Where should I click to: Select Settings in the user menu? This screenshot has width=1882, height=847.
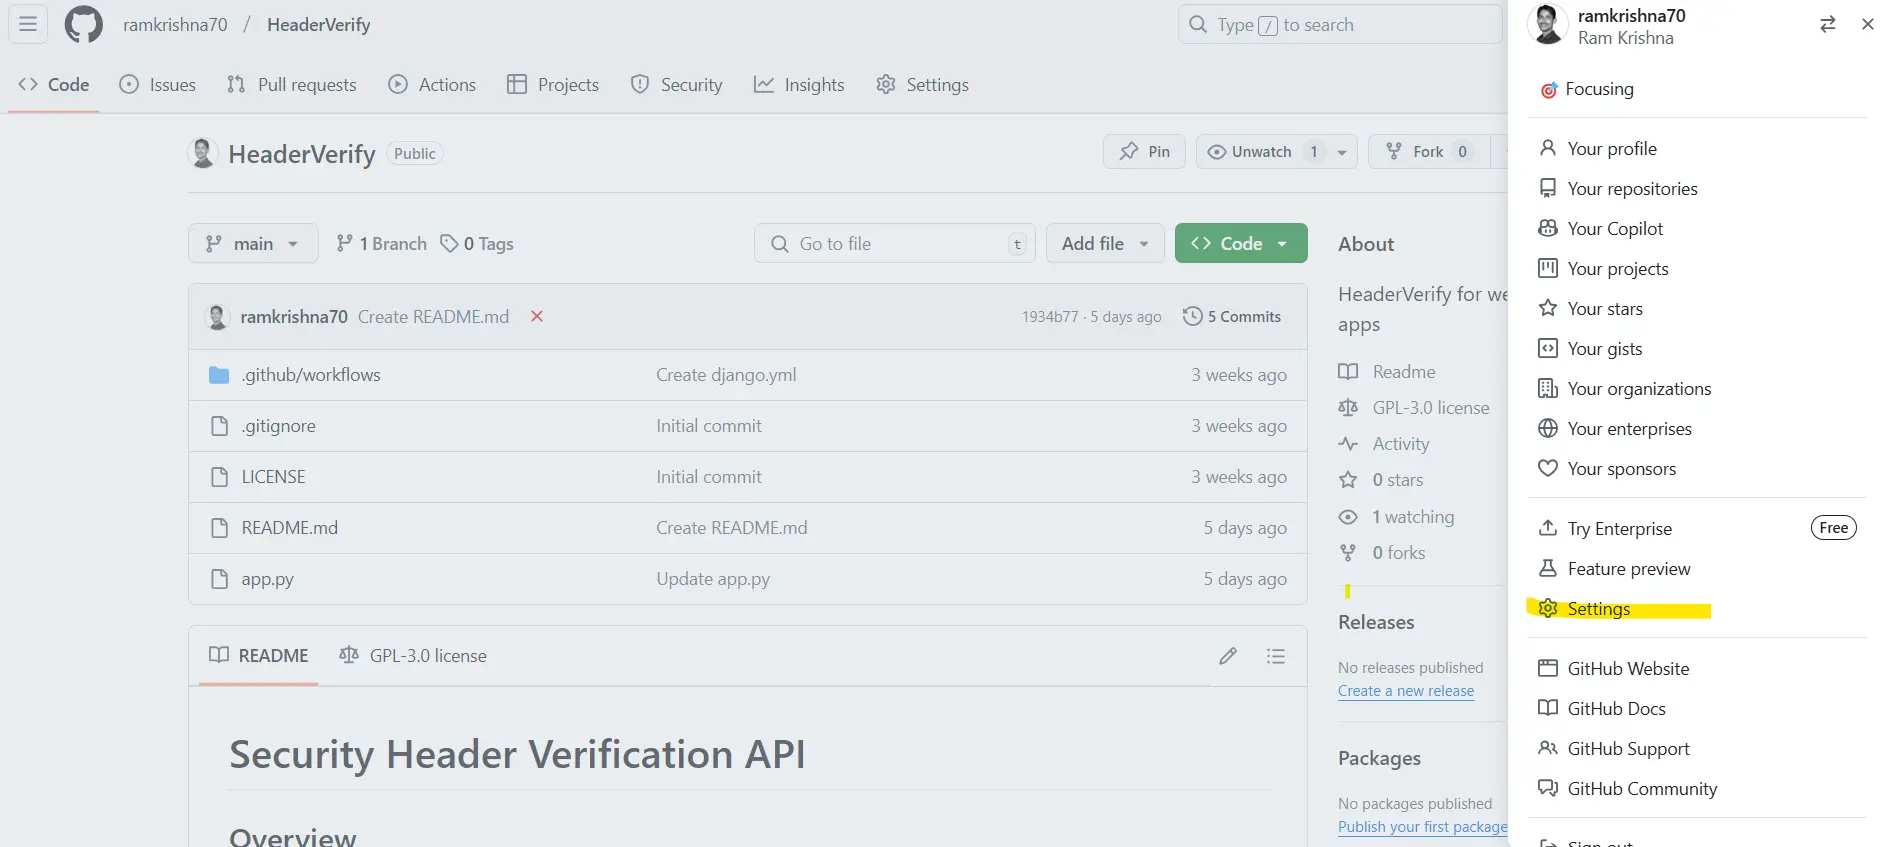pos(1598,609)
